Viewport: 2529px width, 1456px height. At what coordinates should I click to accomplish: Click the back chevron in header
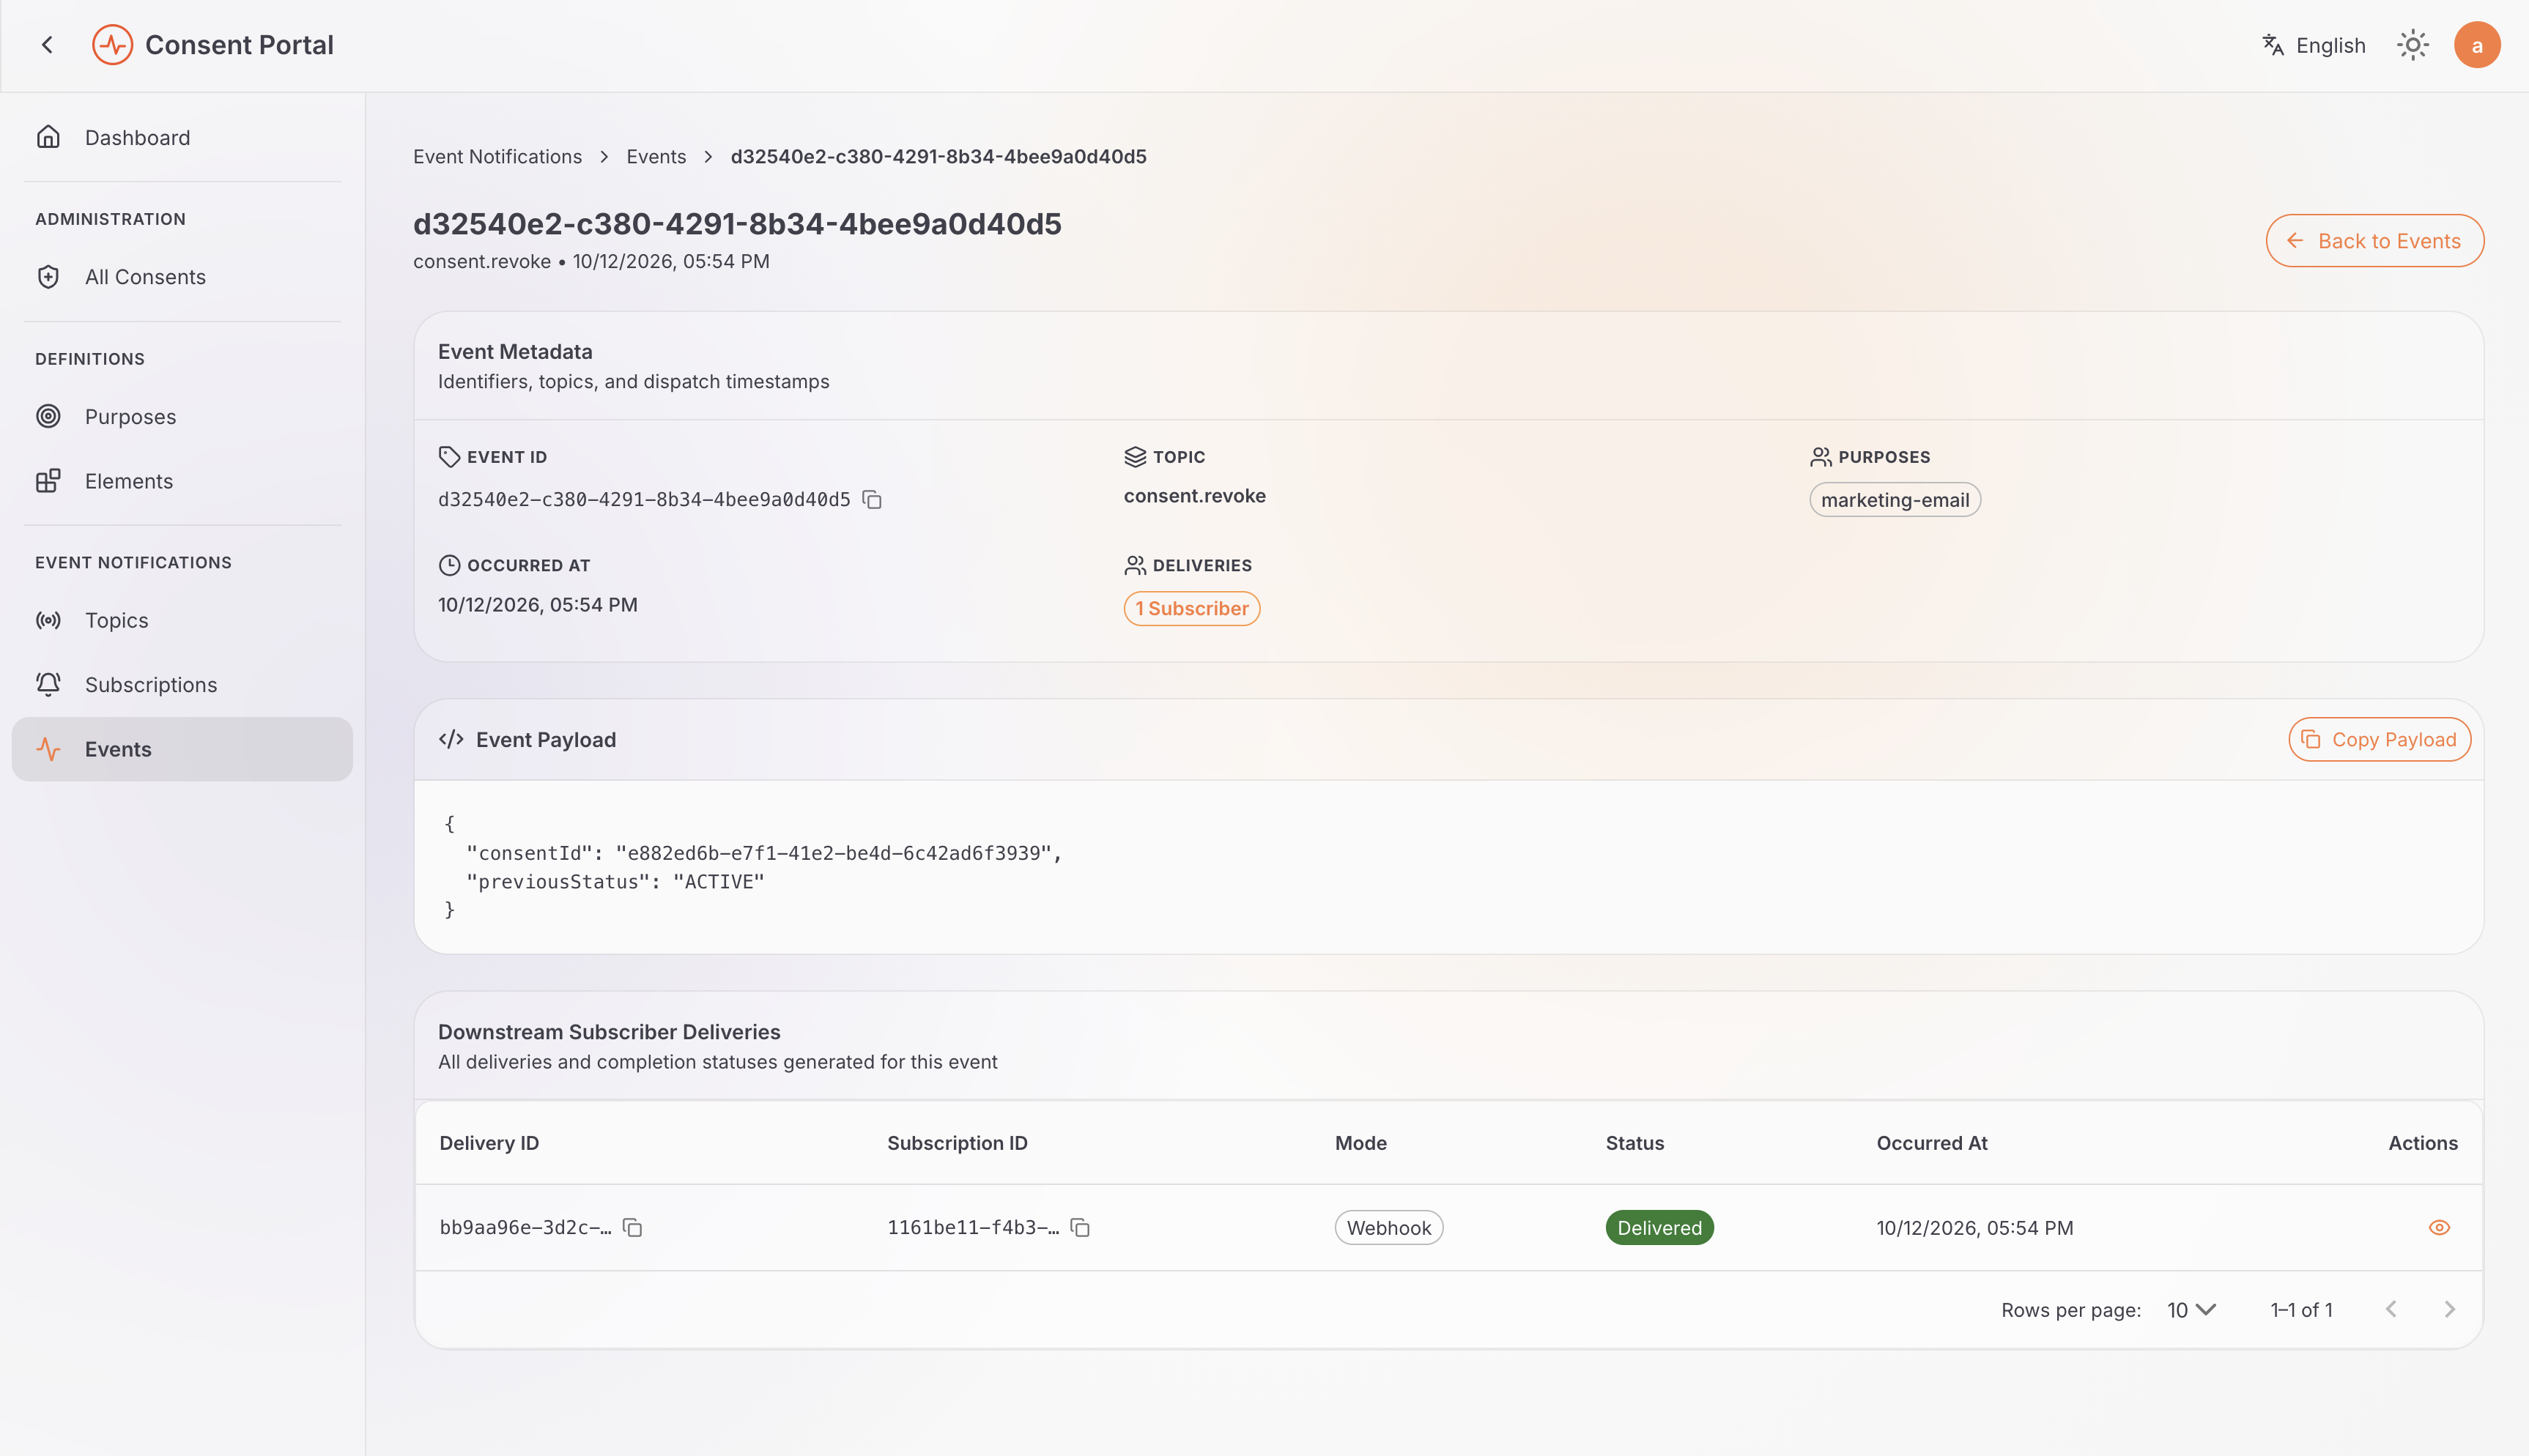coord(47,45)
